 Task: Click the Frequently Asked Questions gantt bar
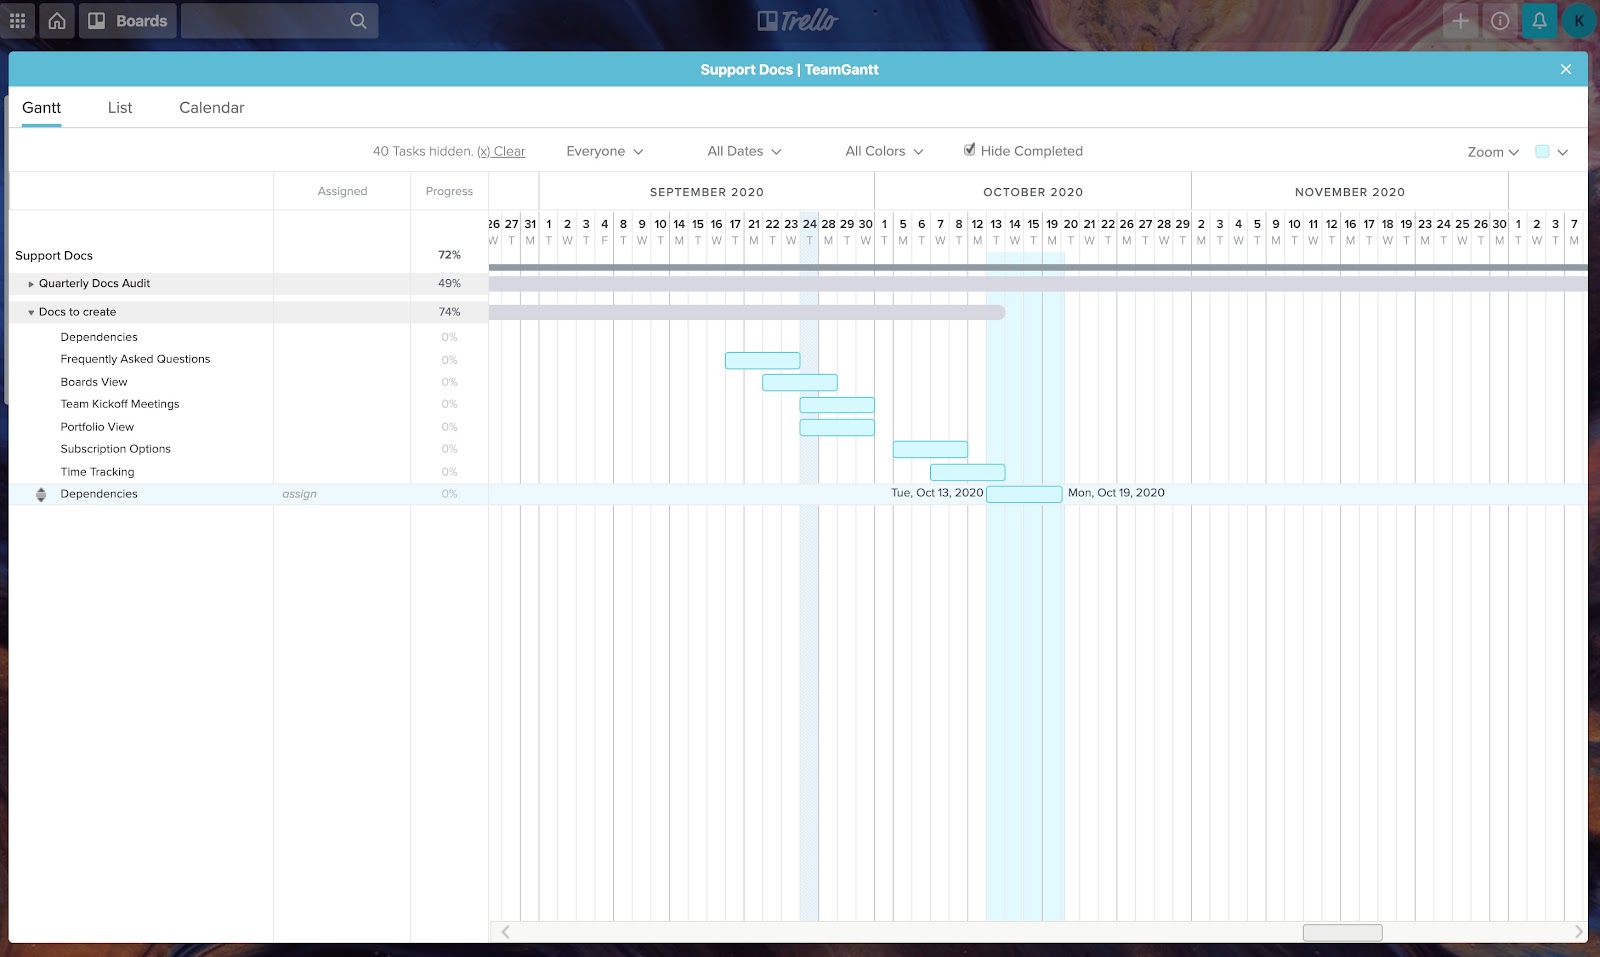pyautogui.click(x=762, y=361)
